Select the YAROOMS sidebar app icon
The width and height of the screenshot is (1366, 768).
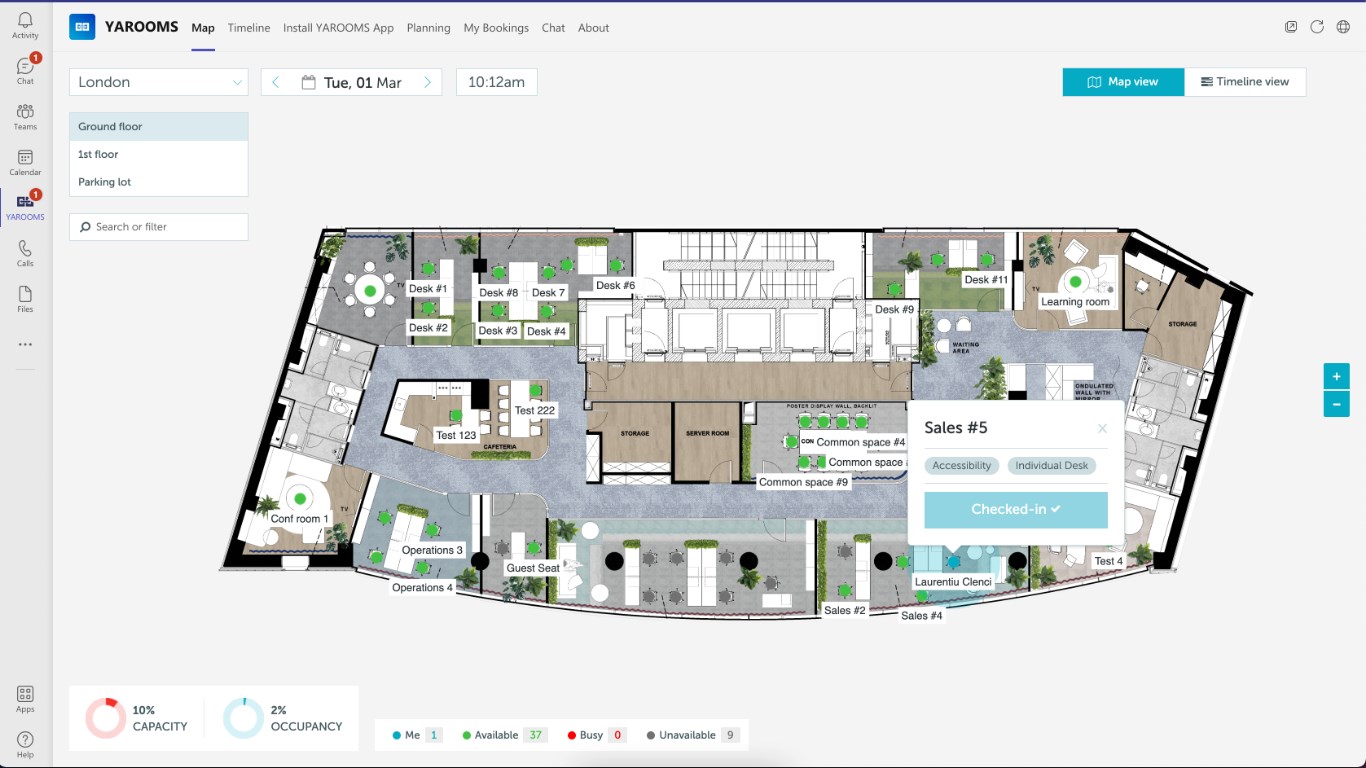click(x=25, y=202)
